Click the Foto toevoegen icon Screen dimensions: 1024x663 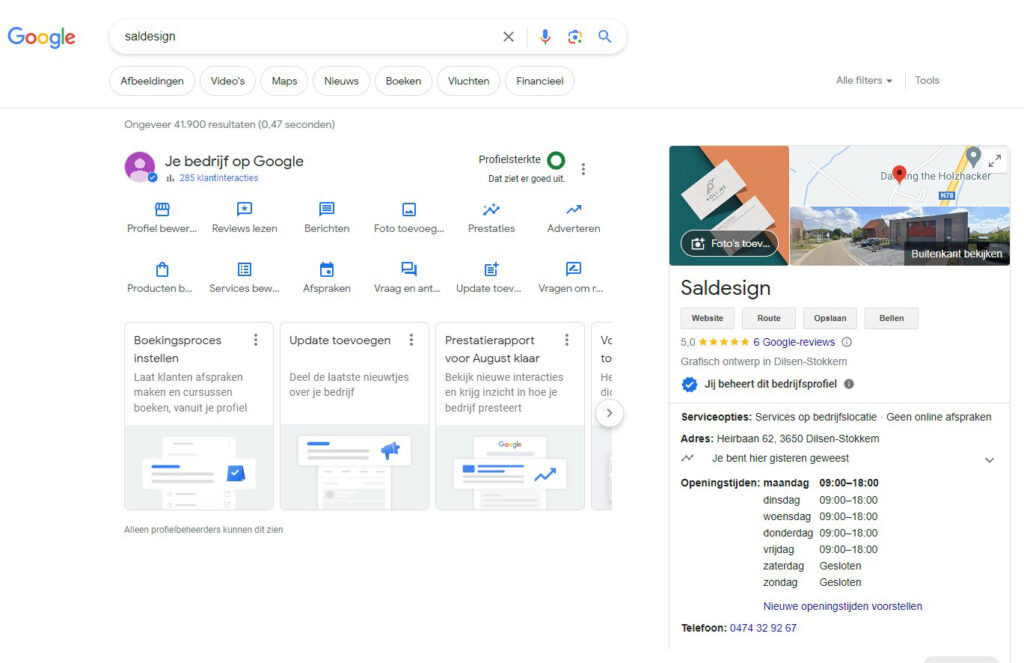[x=409, y=209]
